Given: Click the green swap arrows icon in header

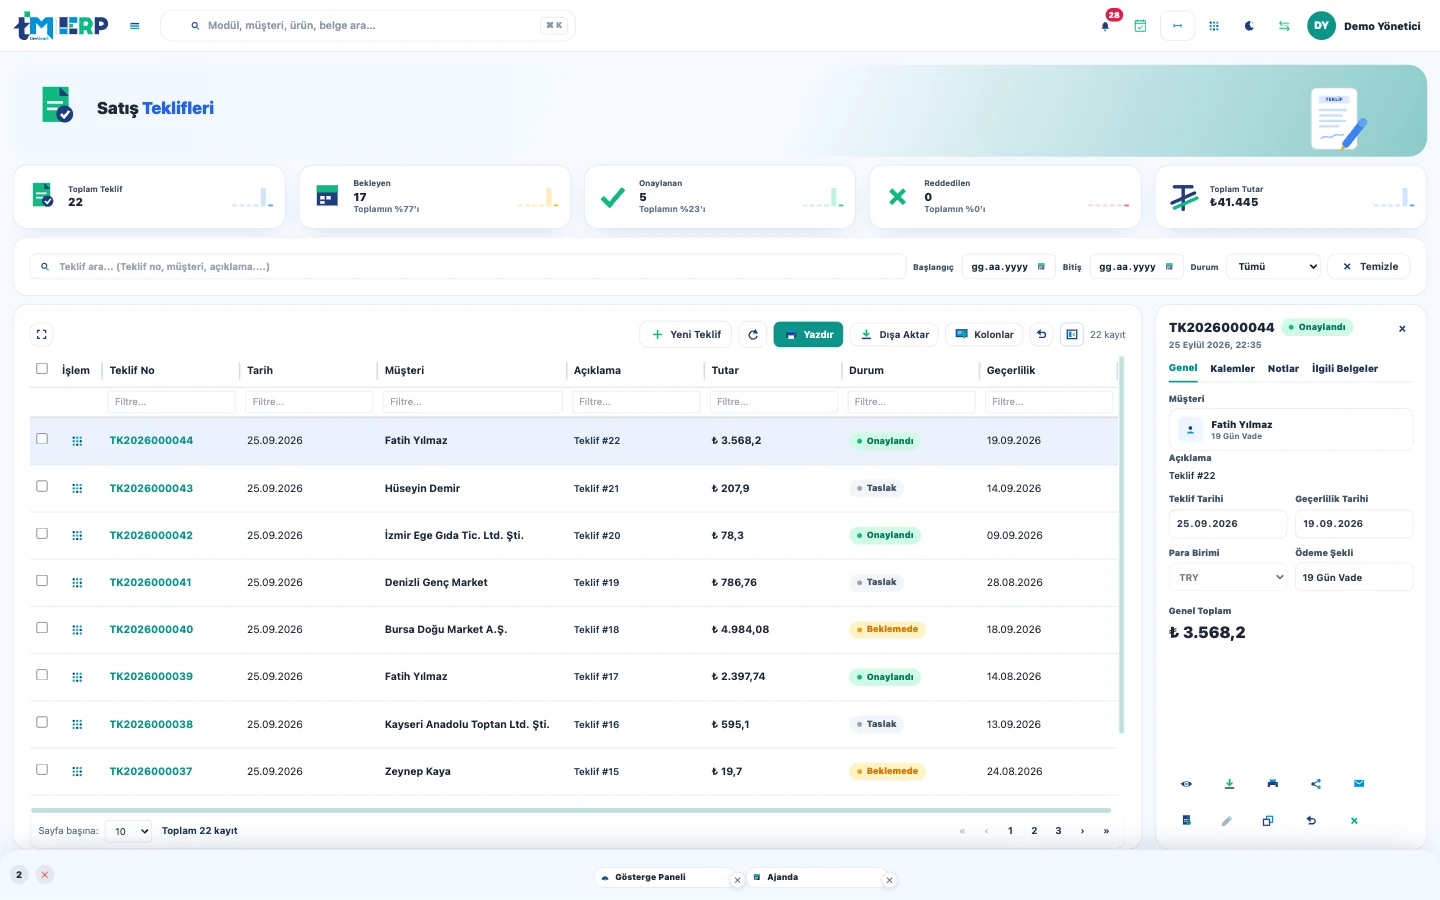Looking at the screenshot, I should coord(1284,26).
